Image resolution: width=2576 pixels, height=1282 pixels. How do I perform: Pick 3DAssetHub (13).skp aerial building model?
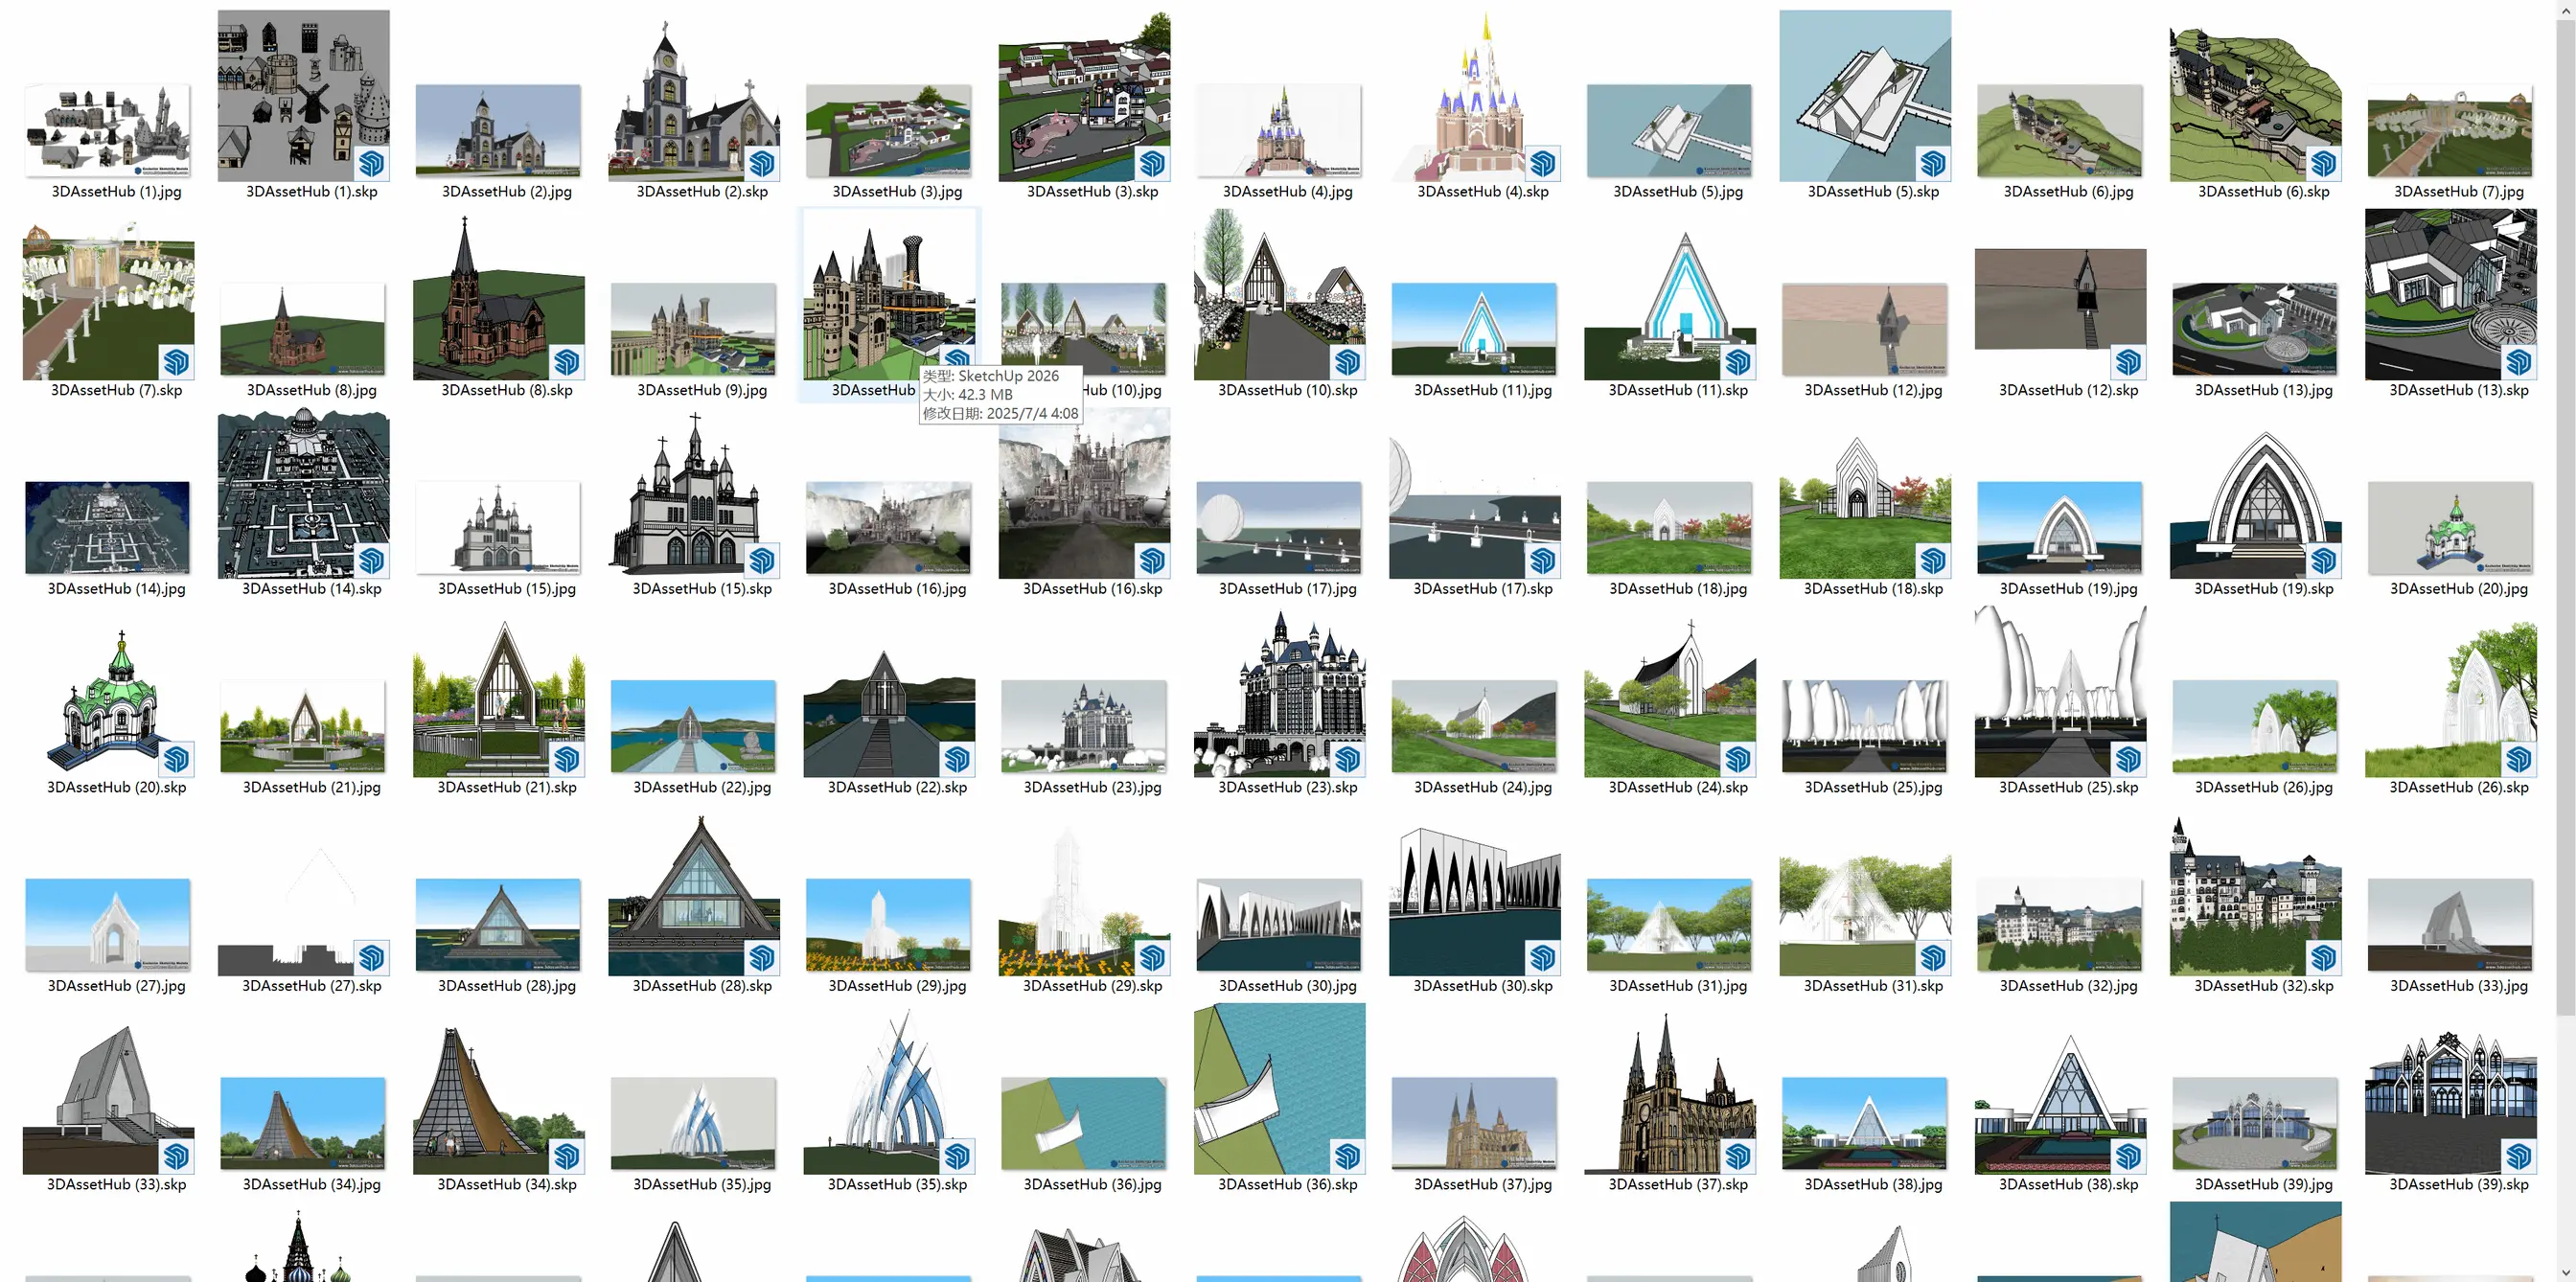pos(2450,295)
